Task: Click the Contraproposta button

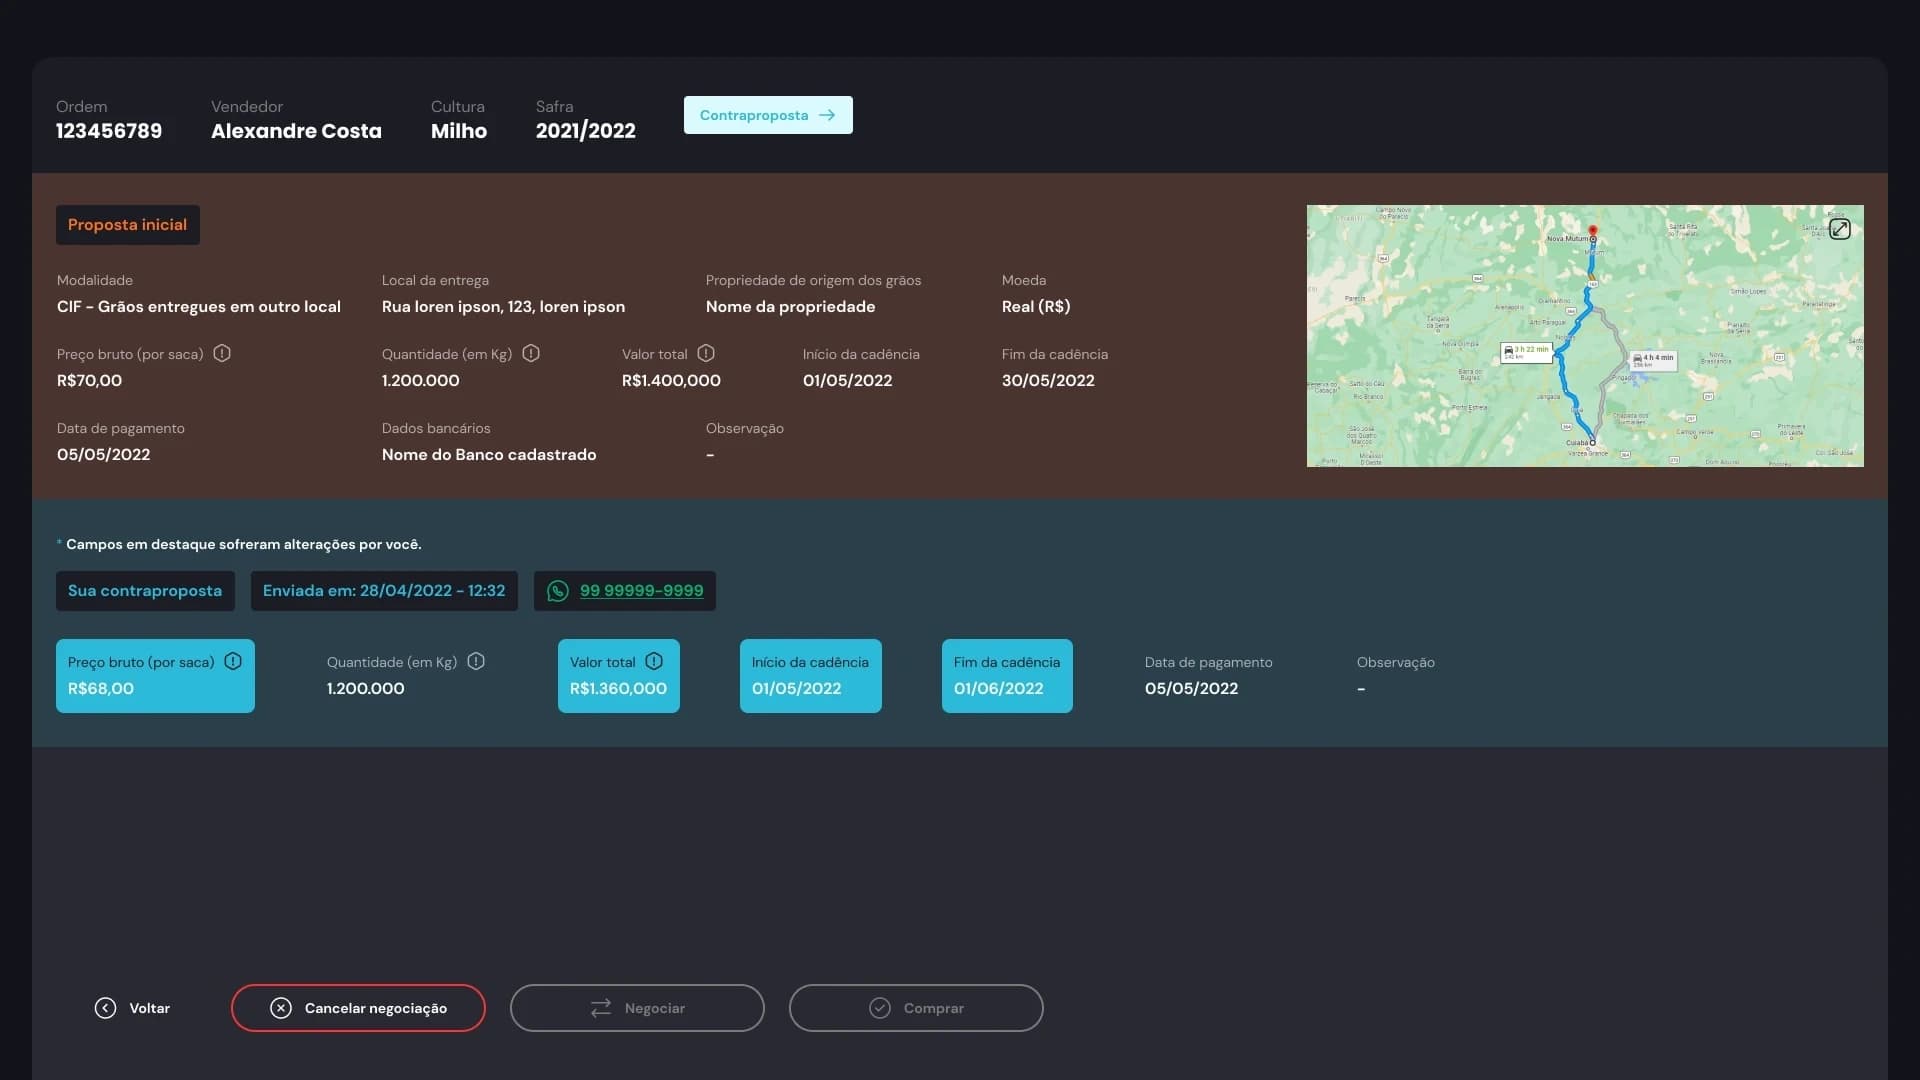Action: click(x=768, y=115)
